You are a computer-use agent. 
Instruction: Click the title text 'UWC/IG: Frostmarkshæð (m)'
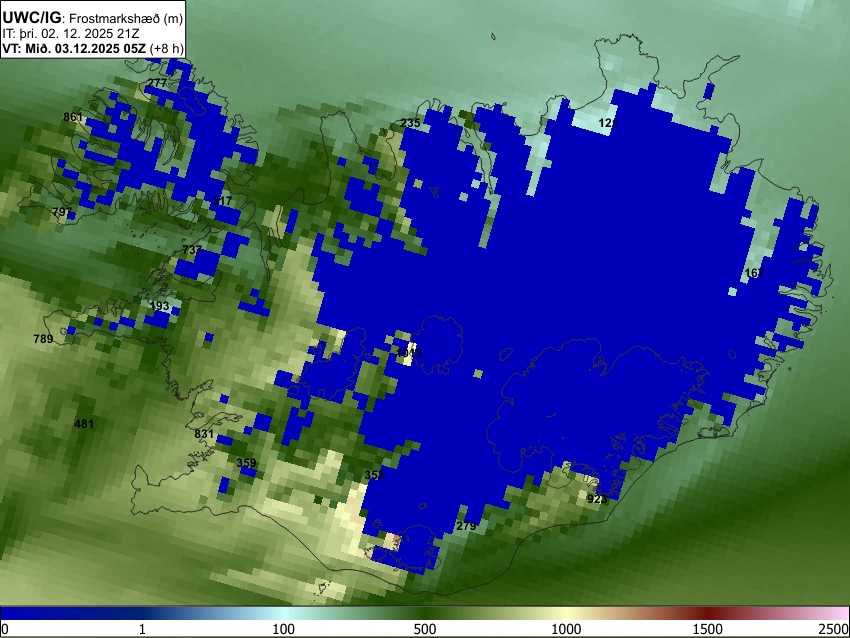(x=93, y=18)
